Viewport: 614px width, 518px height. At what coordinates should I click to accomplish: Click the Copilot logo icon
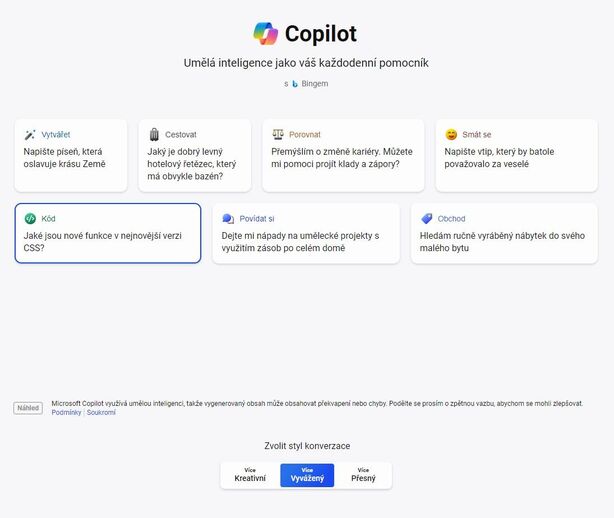(266, 34)
